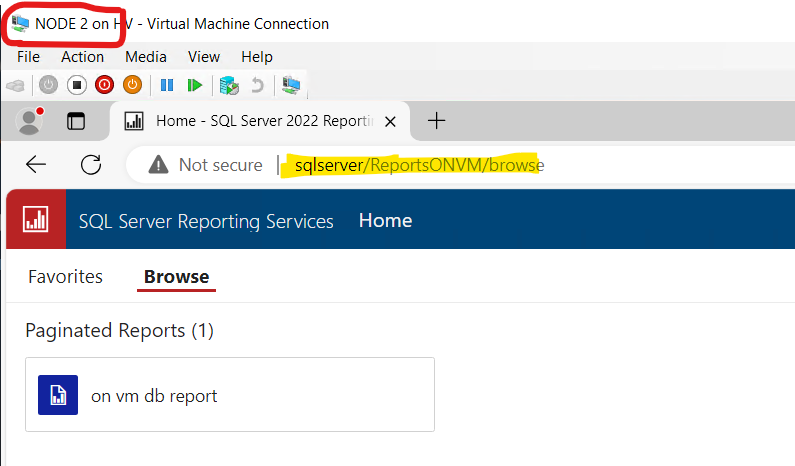Open the Action menu
This screenshot has height=466, width=795.
coord(83,57)
